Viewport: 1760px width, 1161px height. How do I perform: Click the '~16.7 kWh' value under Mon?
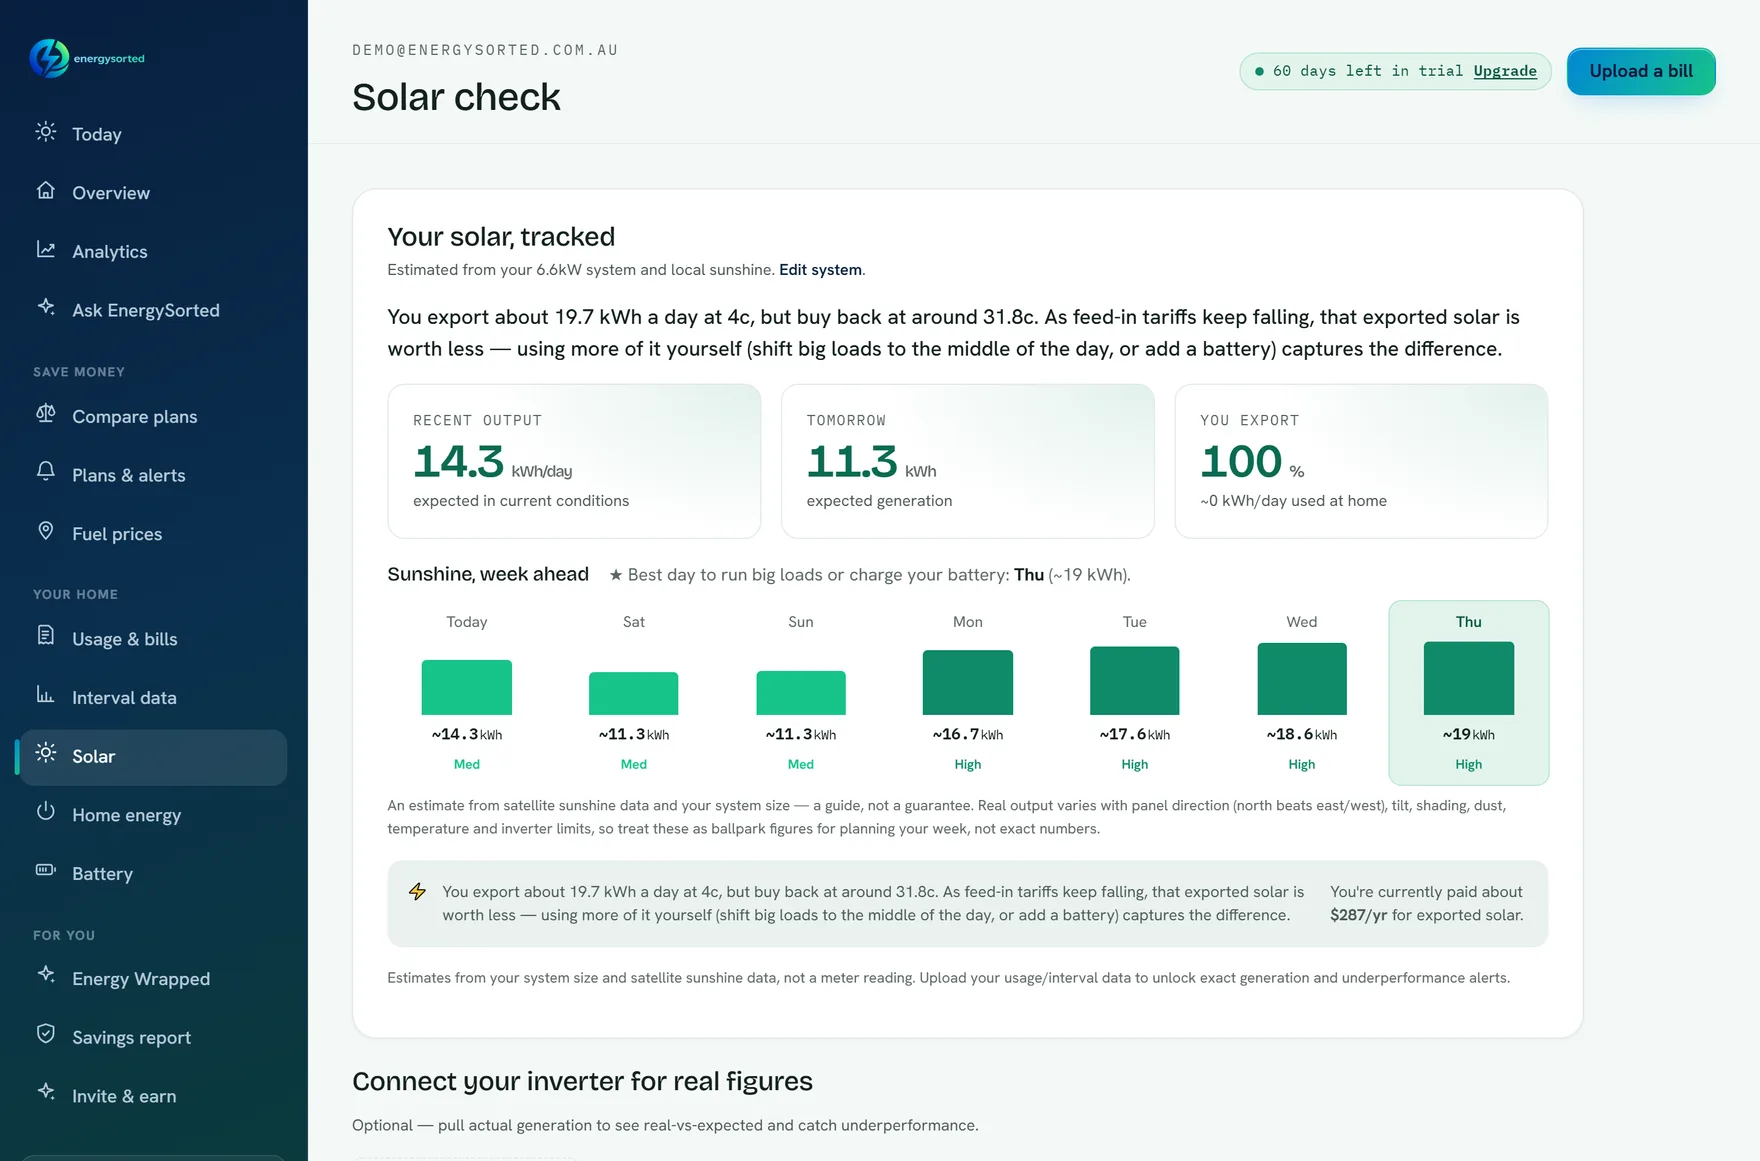[x=968, y=735]
